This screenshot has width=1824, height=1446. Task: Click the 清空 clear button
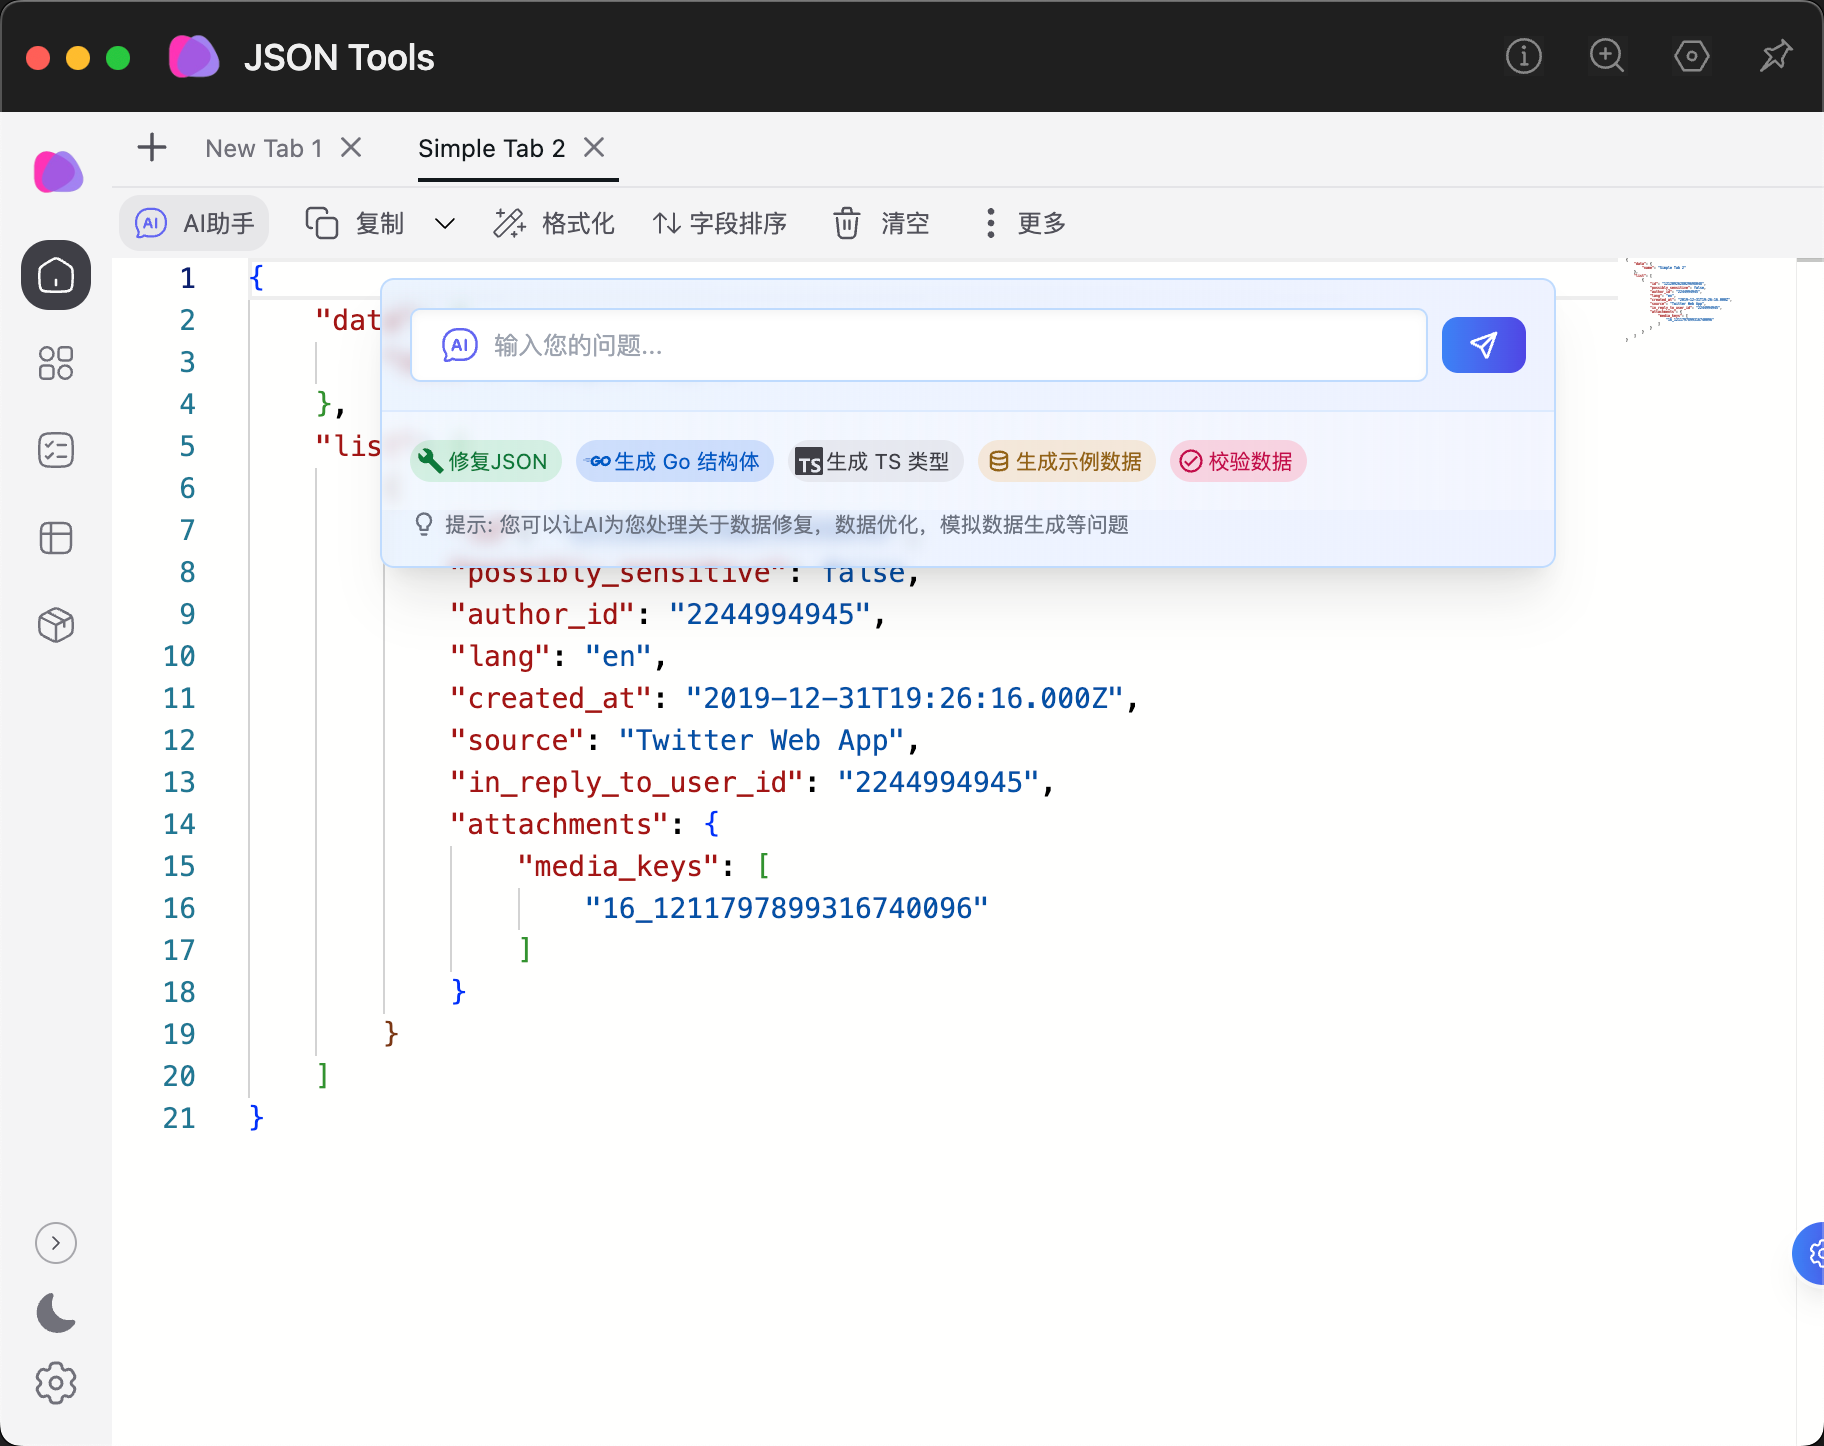pyautogui.click(x=882, y=223)
